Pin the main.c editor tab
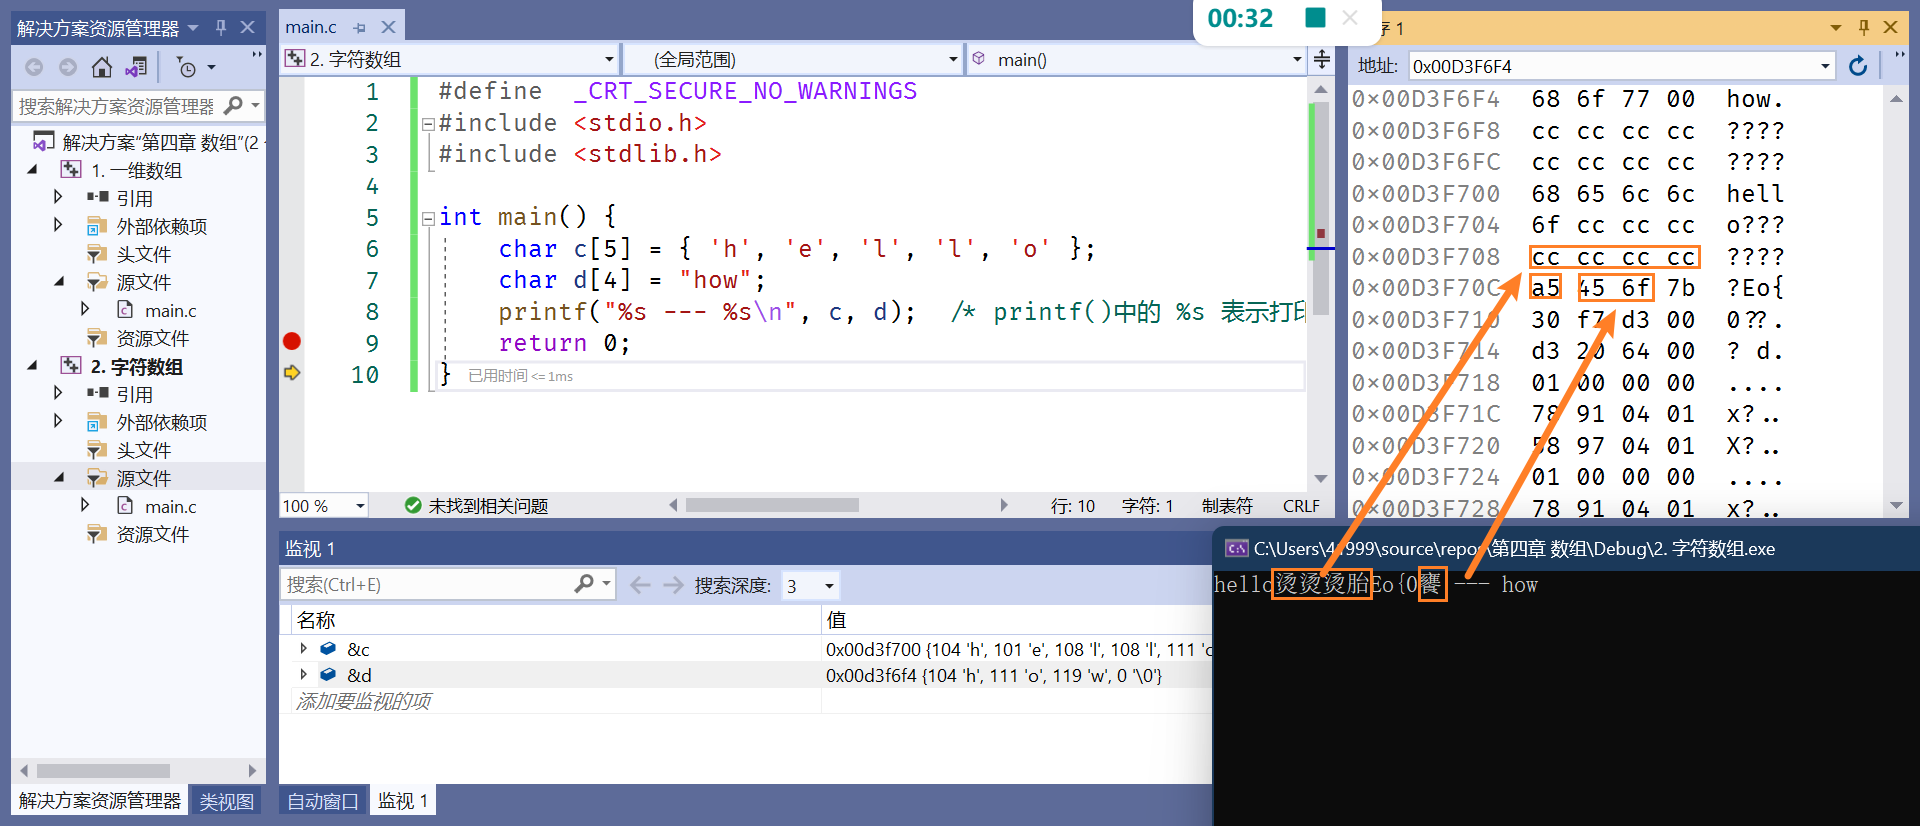The width and height of the screenshot is (1920, 826). 360,28
